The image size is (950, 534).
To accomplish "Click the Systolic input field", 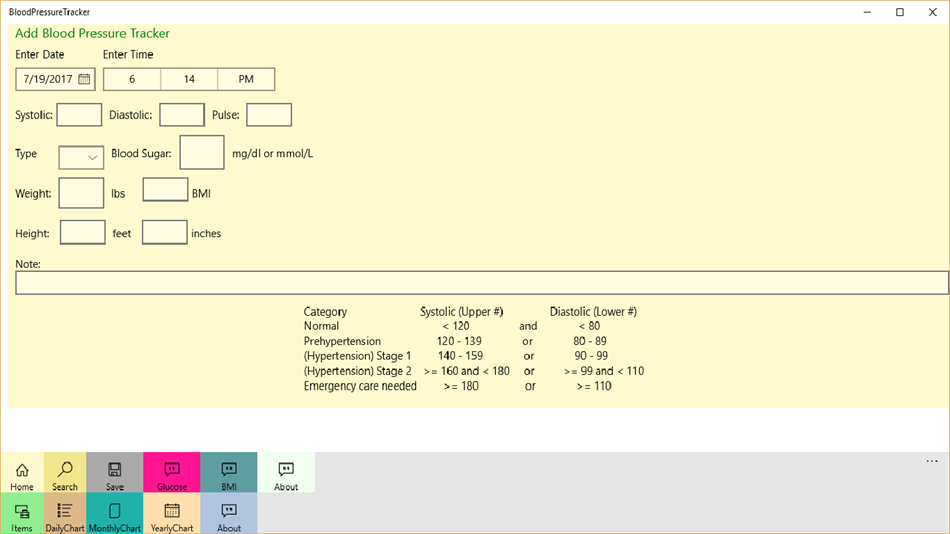I will (79, 115).
